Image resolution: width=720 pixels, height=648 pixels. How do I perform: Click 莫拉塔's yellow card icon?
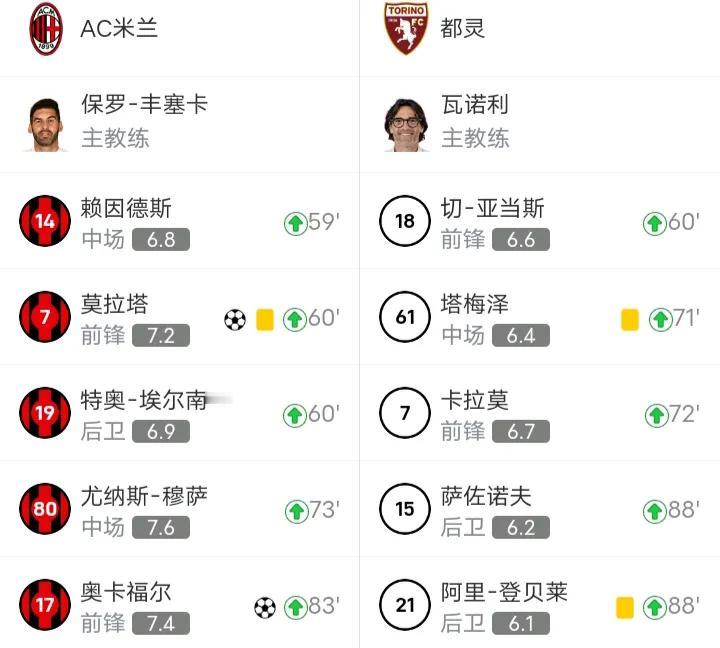coord(265,320)
